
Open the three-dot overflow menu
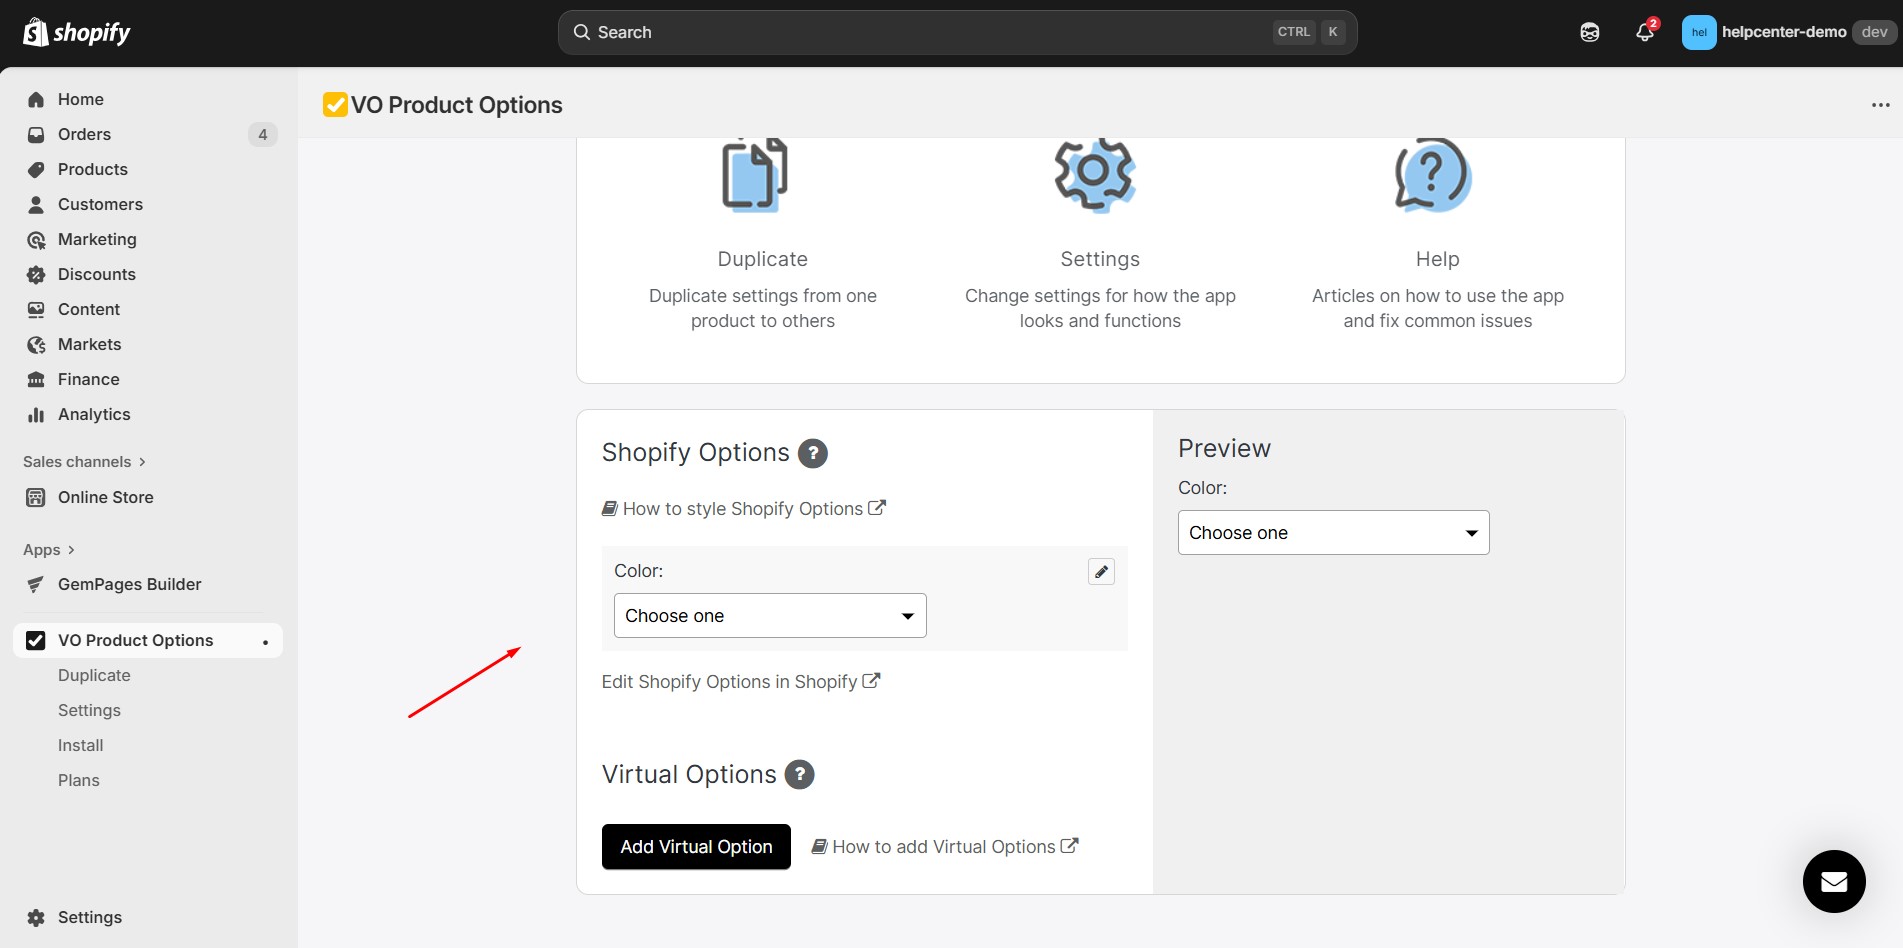click(x=1880, y=104)
